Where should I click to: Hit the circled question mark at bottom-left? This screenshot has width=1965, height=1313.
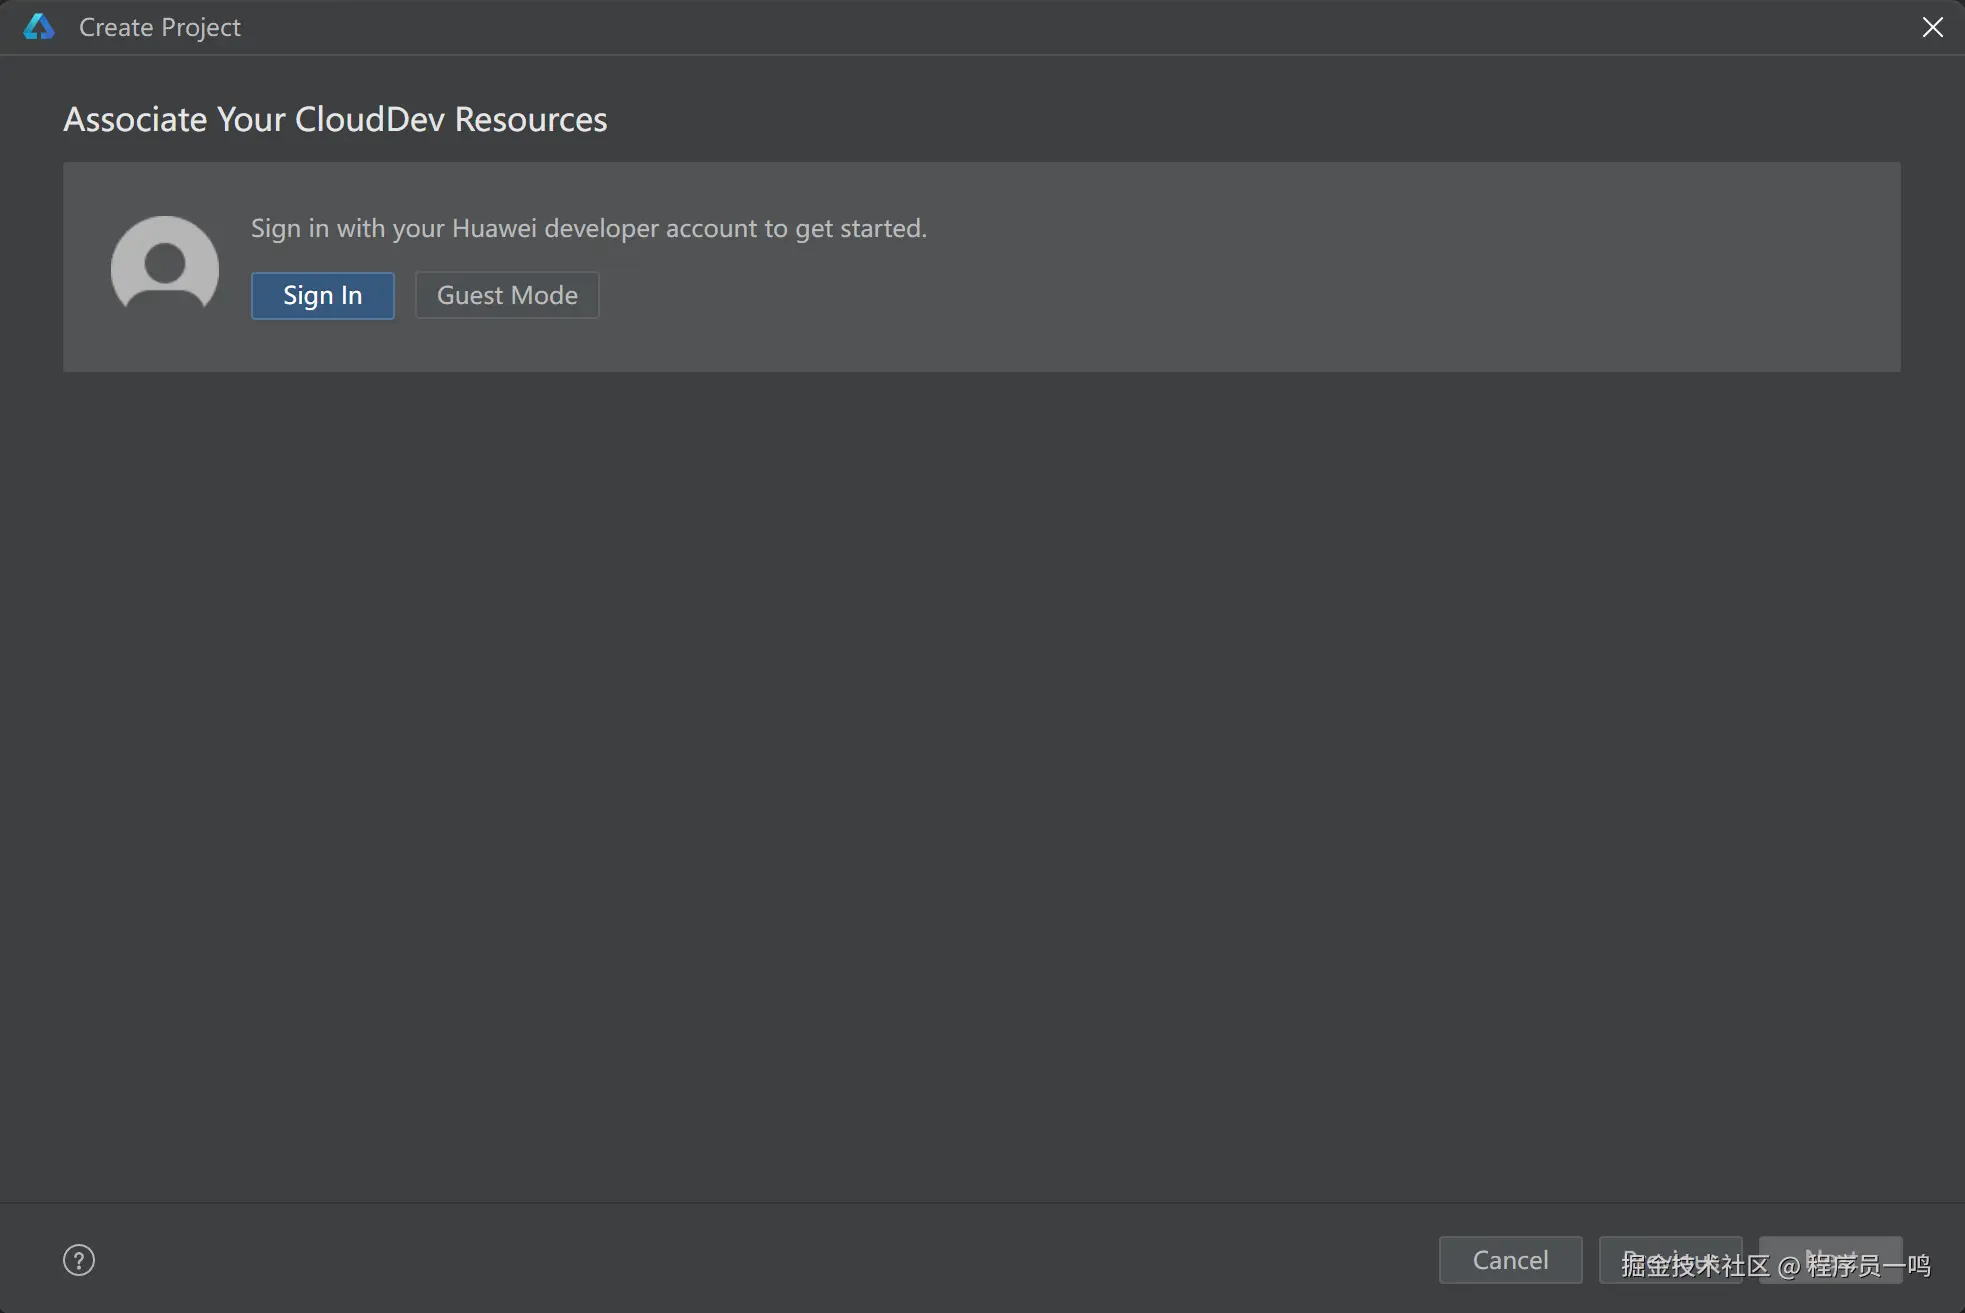(x=79, y=1260)
